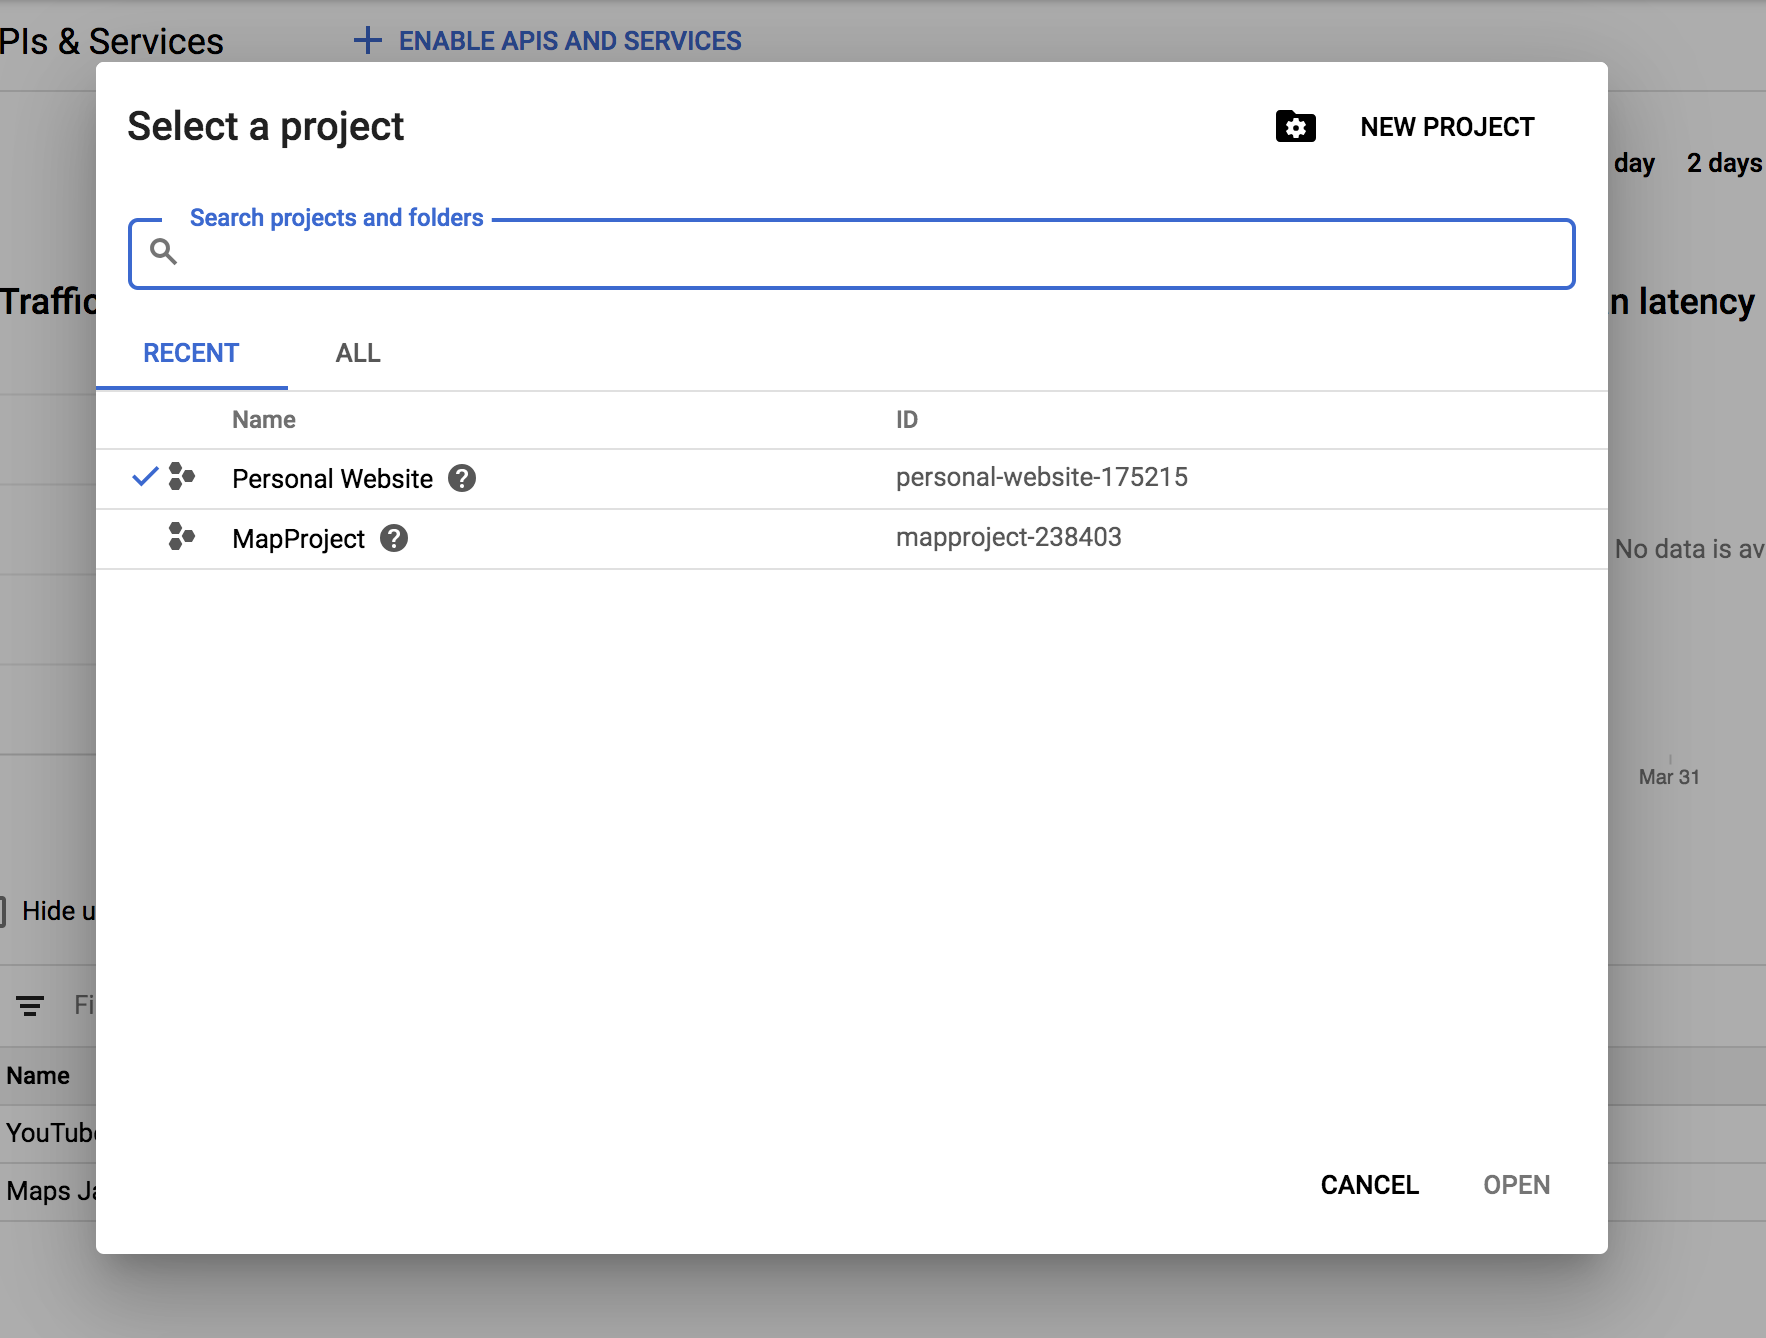The width and height of the screenshot is (1766, 1338).
Task: Switch to the ALL tab
Action: coord(358,353)
